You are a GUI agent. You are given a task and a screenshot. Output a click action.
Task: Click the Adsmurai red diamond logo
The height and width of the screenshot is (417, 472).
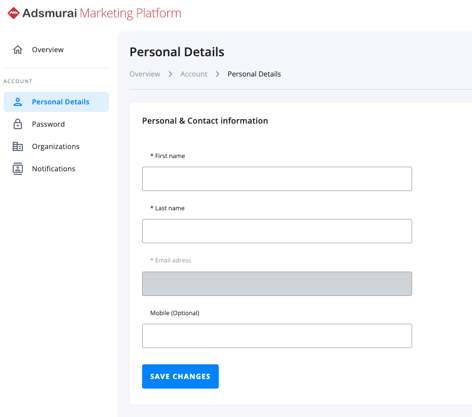[13, 13]
